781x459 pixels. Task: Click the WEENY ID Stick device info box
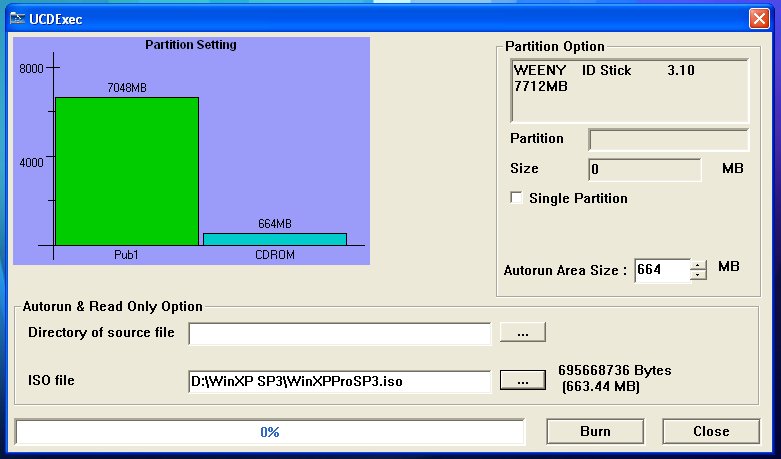point(630,91)
